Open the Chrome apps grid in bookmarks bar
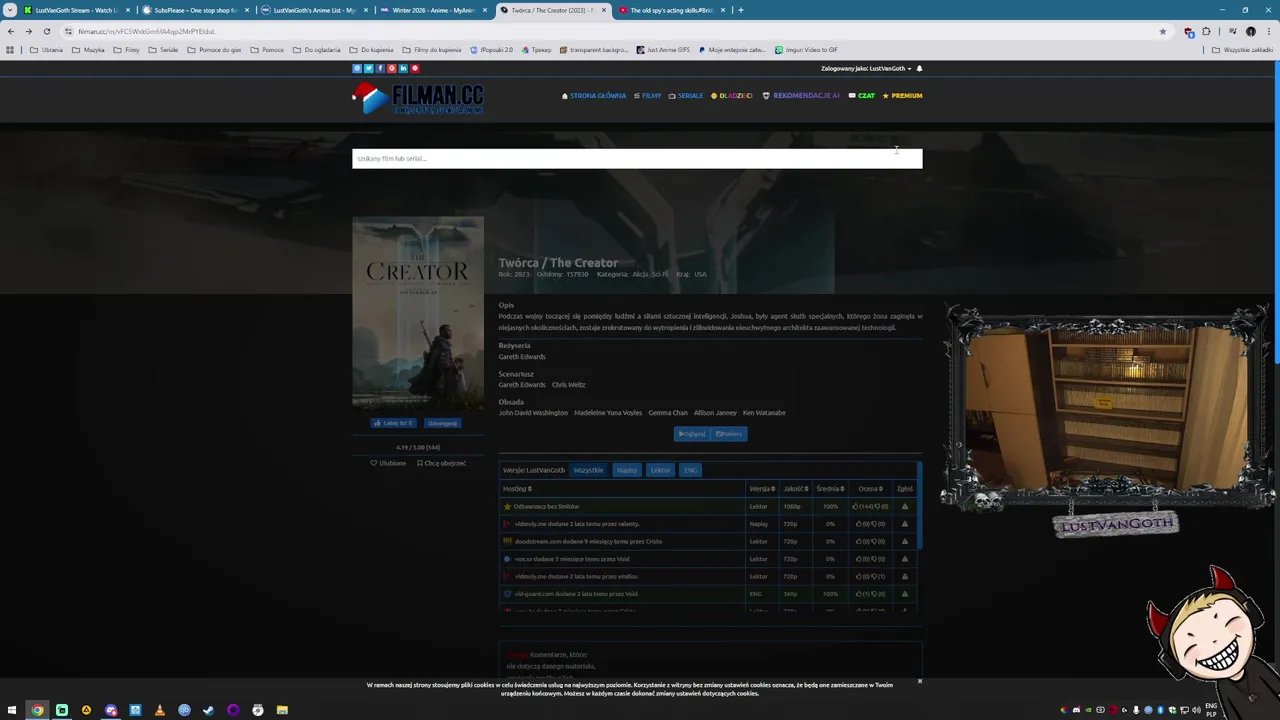1280x720 pixels. [x=11, y=49]
